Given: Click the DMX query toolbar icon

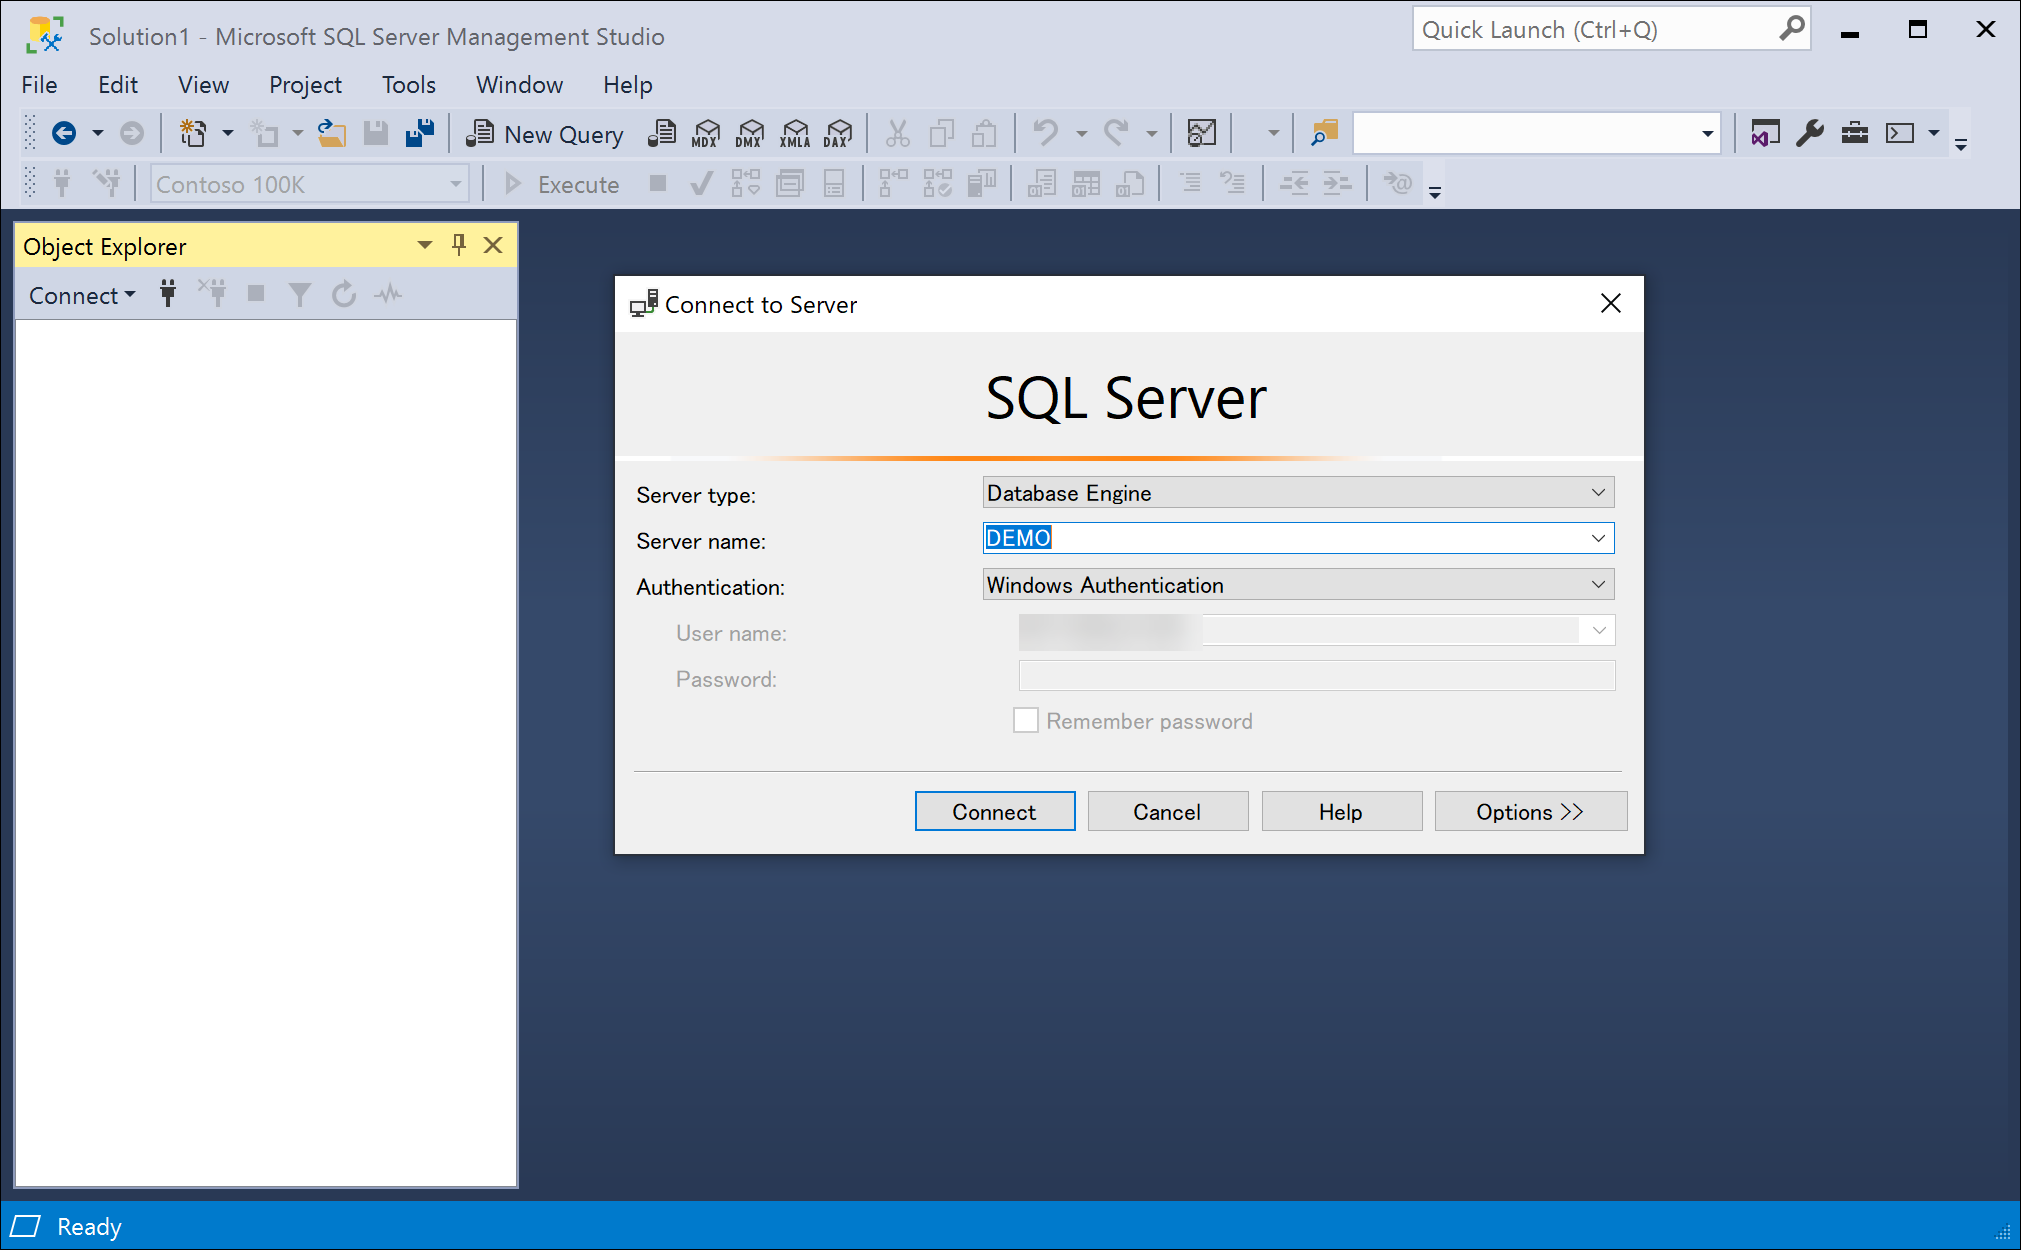Looking at the screenshot, I should 750,133.
